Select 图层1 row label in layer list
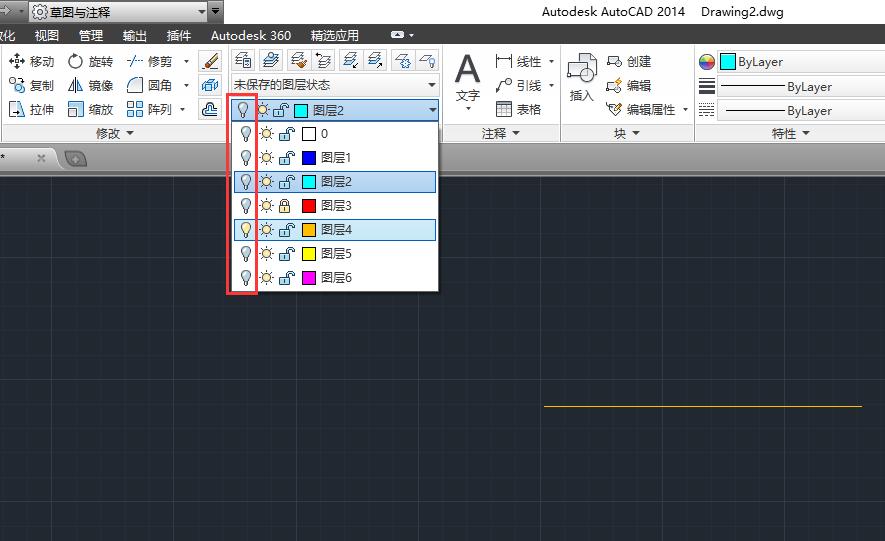This screenshot has width=885, height=541. (x=336, y=157)
